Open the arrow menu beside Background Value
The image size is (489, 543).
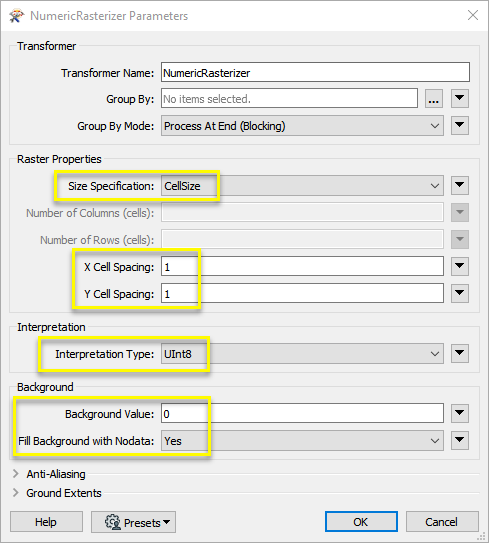(x=460, y=413)
